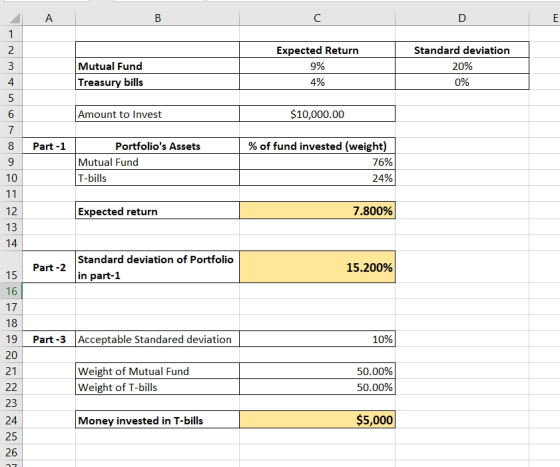Click the 50.00% value in row 22
Screen dimensions: 560x467
tap(317, 387)
